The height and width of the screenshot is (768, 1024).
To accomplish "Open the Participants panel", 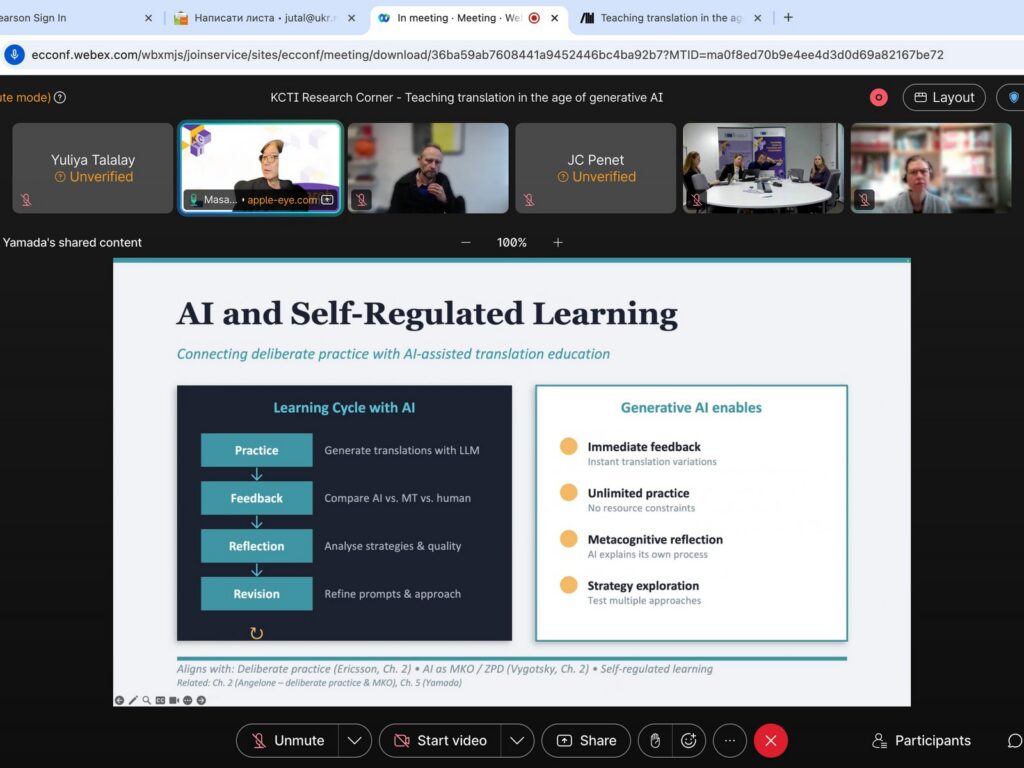I will point(921,741).
